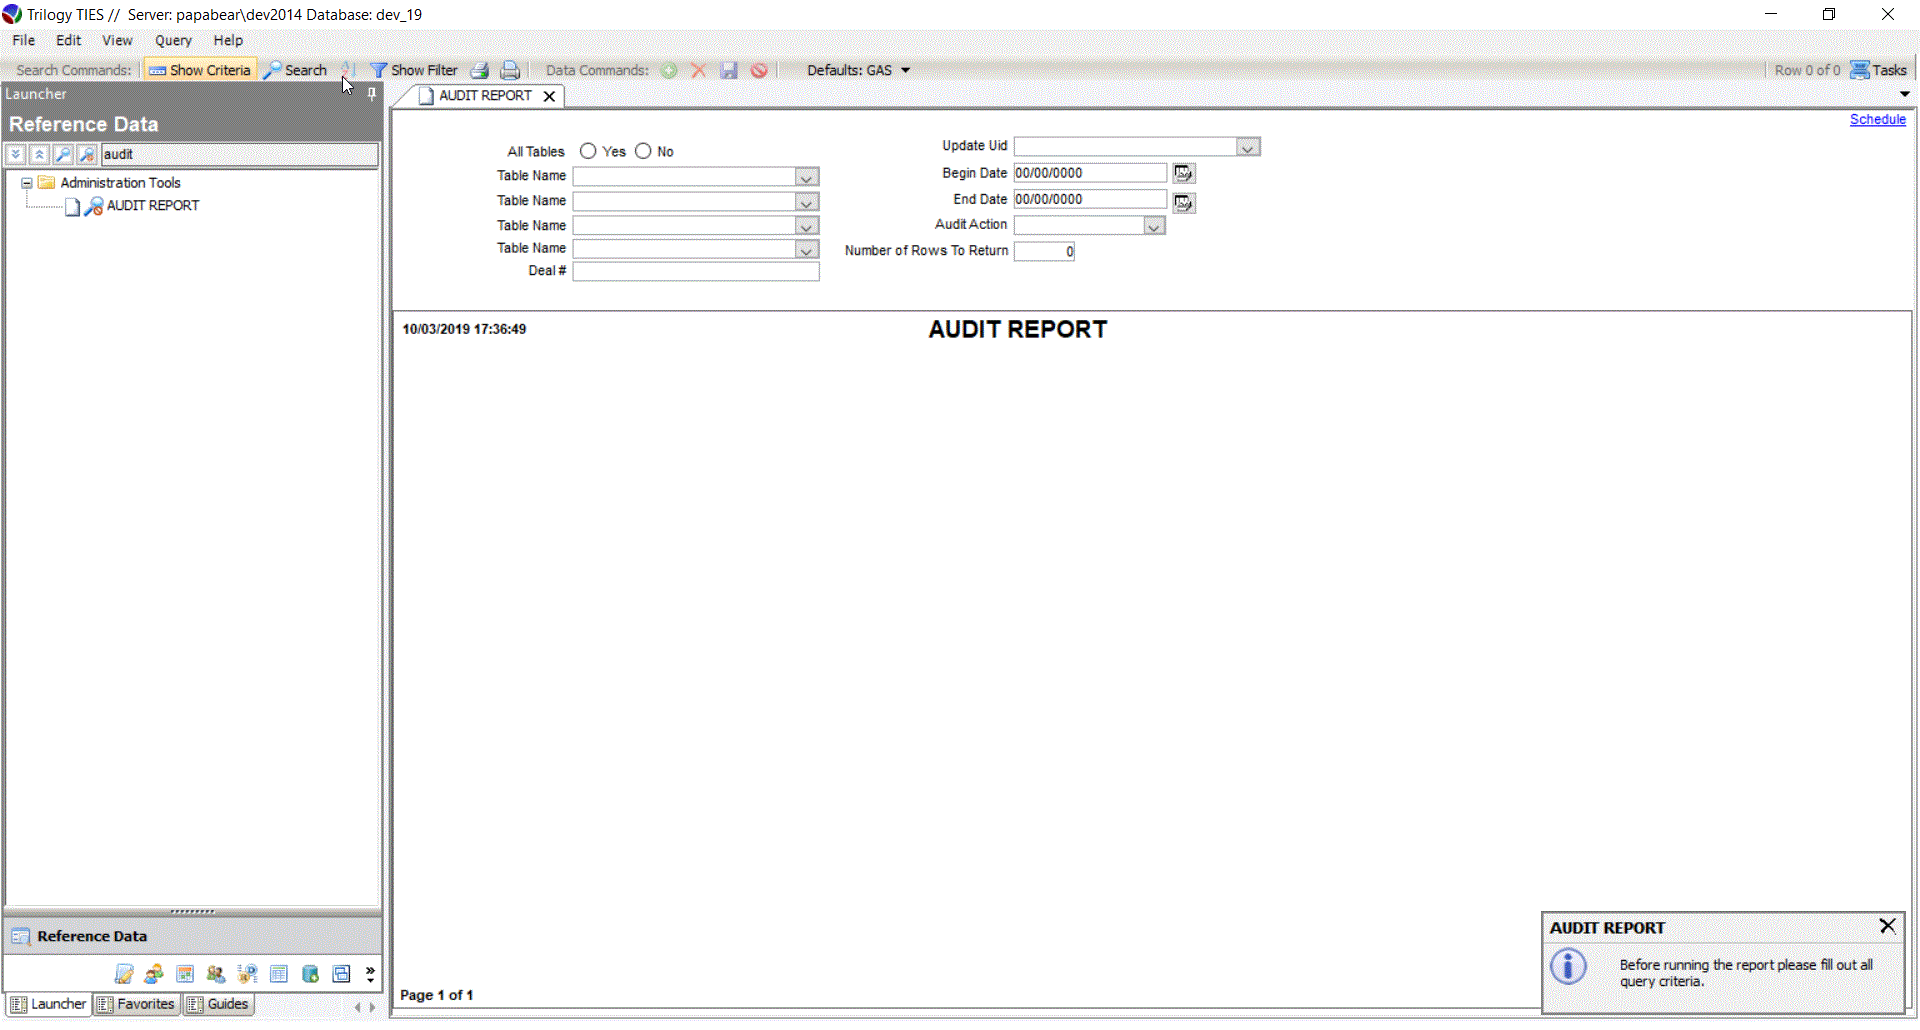
Task: Click the Schedule link
Action: point(1877,119)
